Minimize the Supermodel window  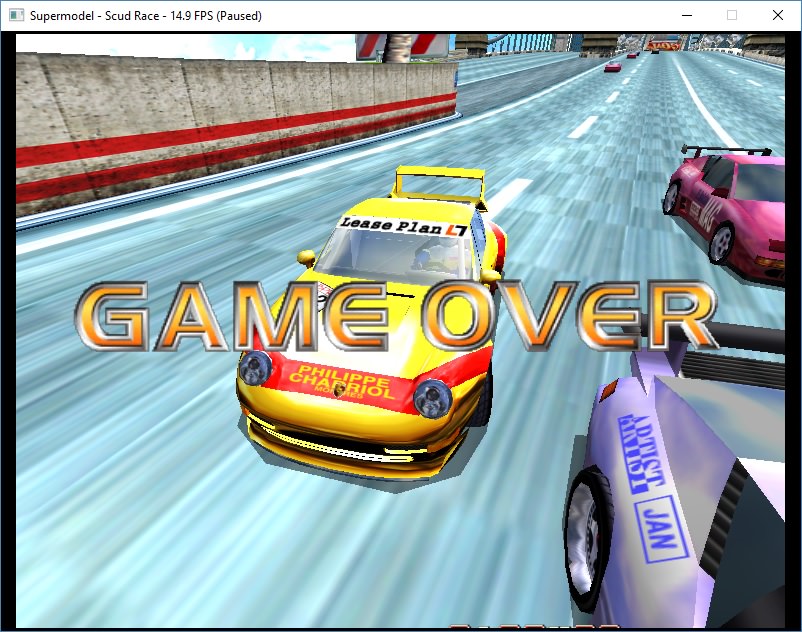(x=687, y=15)
